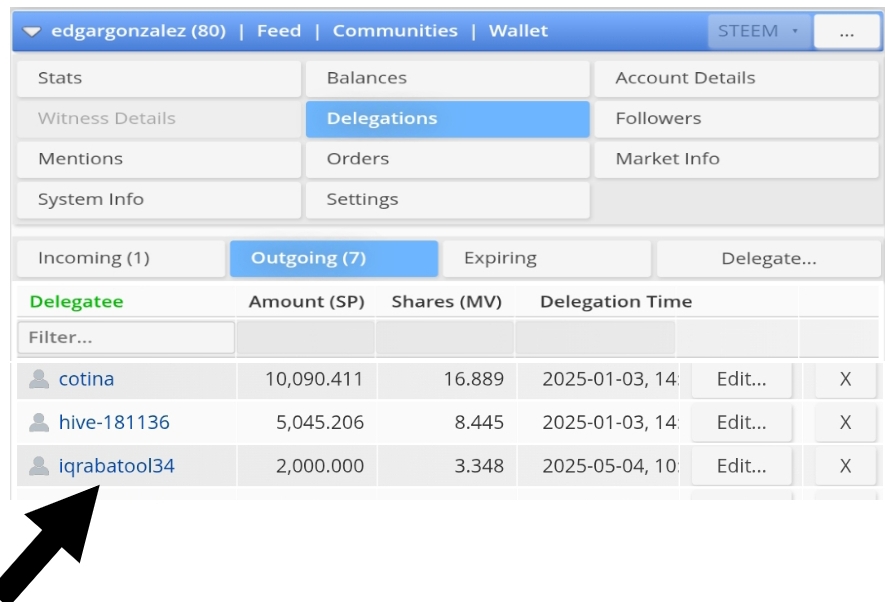Edit the cotina delegation
This screenshot has width=885, height=602.
741,380
